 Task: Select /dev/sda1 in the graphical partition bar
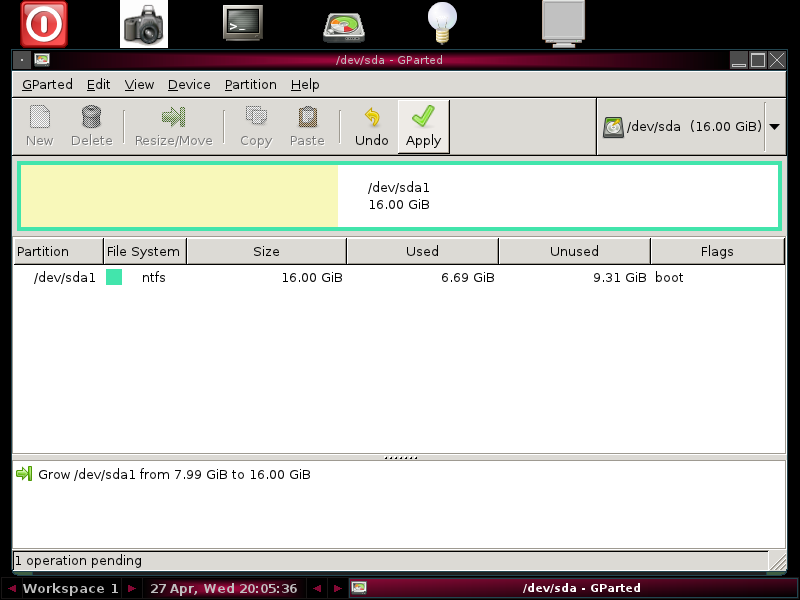point(399,196)
